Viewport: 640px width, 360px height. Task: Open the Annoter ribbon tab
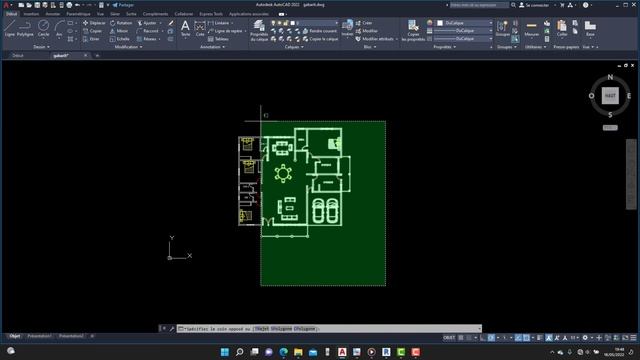(x=53, y=14)
